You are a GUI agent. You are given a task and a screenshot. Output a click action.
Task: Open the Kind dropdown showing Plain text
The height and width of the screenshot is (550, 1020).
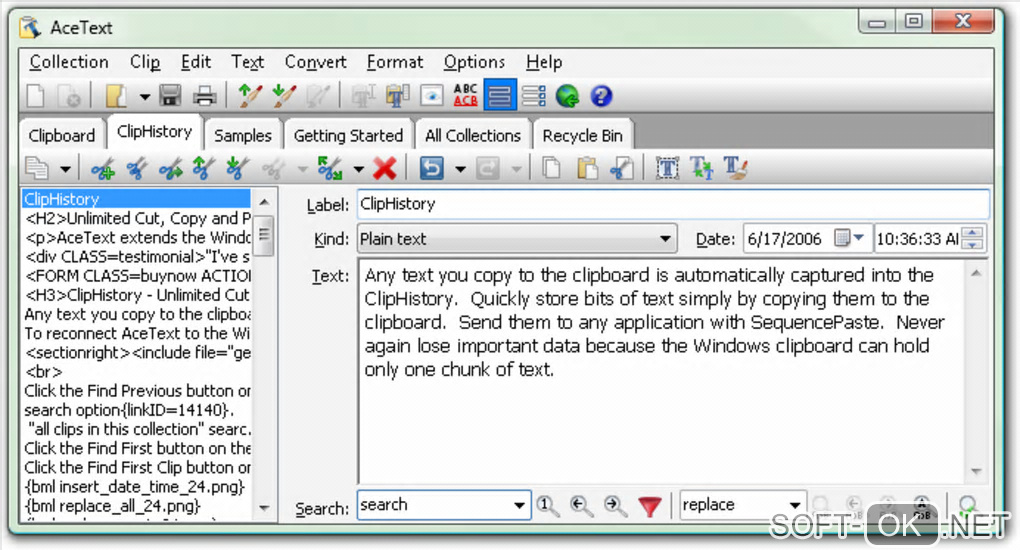click(x=665, y=239)
